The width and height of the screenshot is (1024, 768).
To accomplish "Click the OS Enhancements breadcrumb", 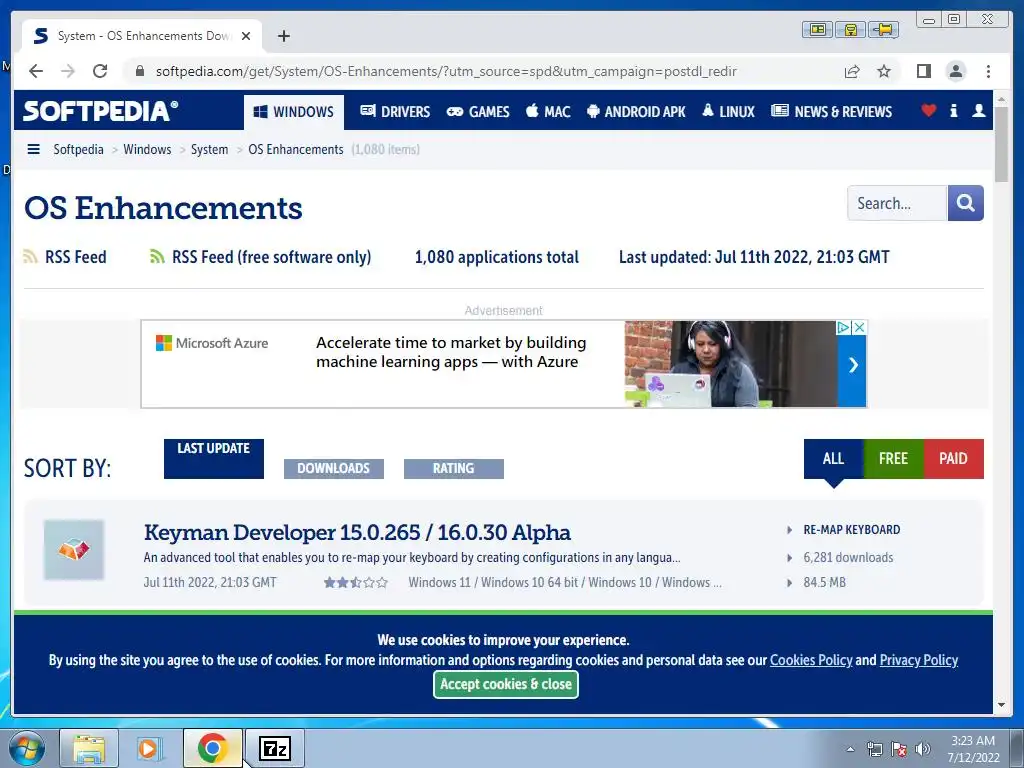I will pos(295,150).
